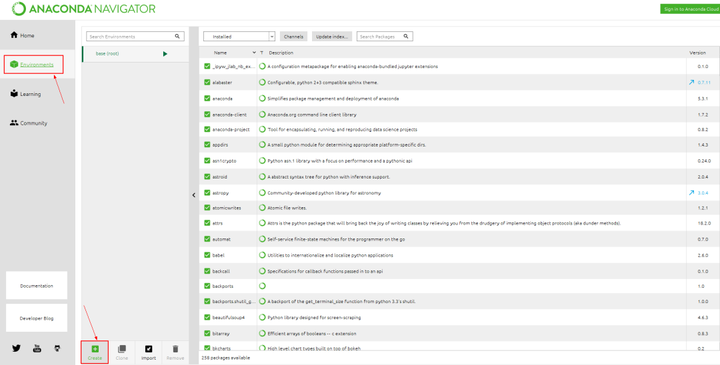Collapse the environments panel with the chevron

[194, 195]
